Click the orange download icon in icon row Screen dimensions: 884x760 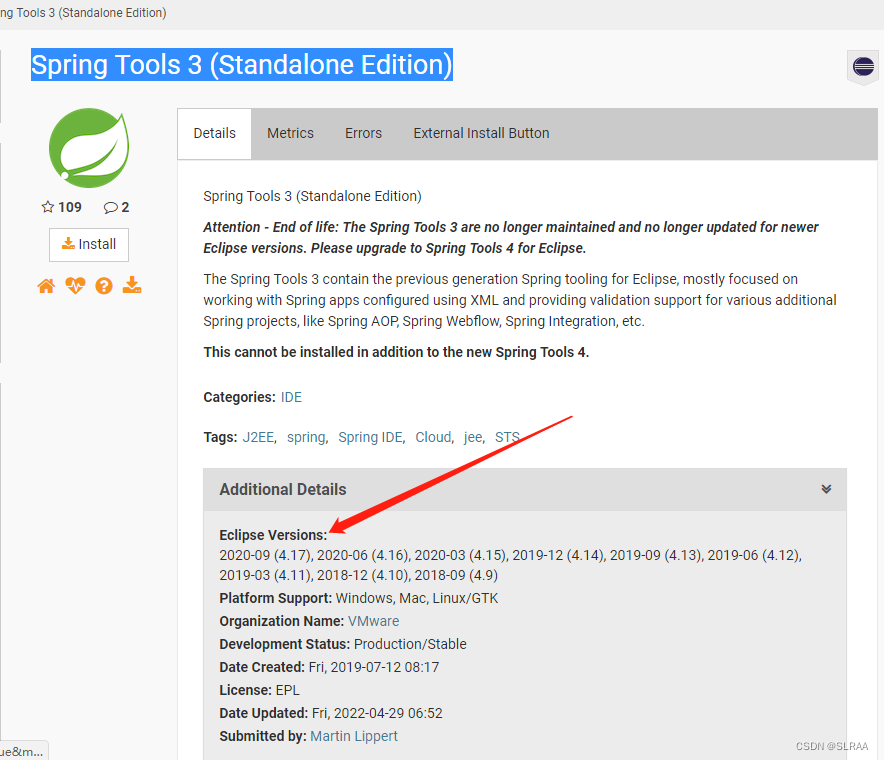click(132, 285)
